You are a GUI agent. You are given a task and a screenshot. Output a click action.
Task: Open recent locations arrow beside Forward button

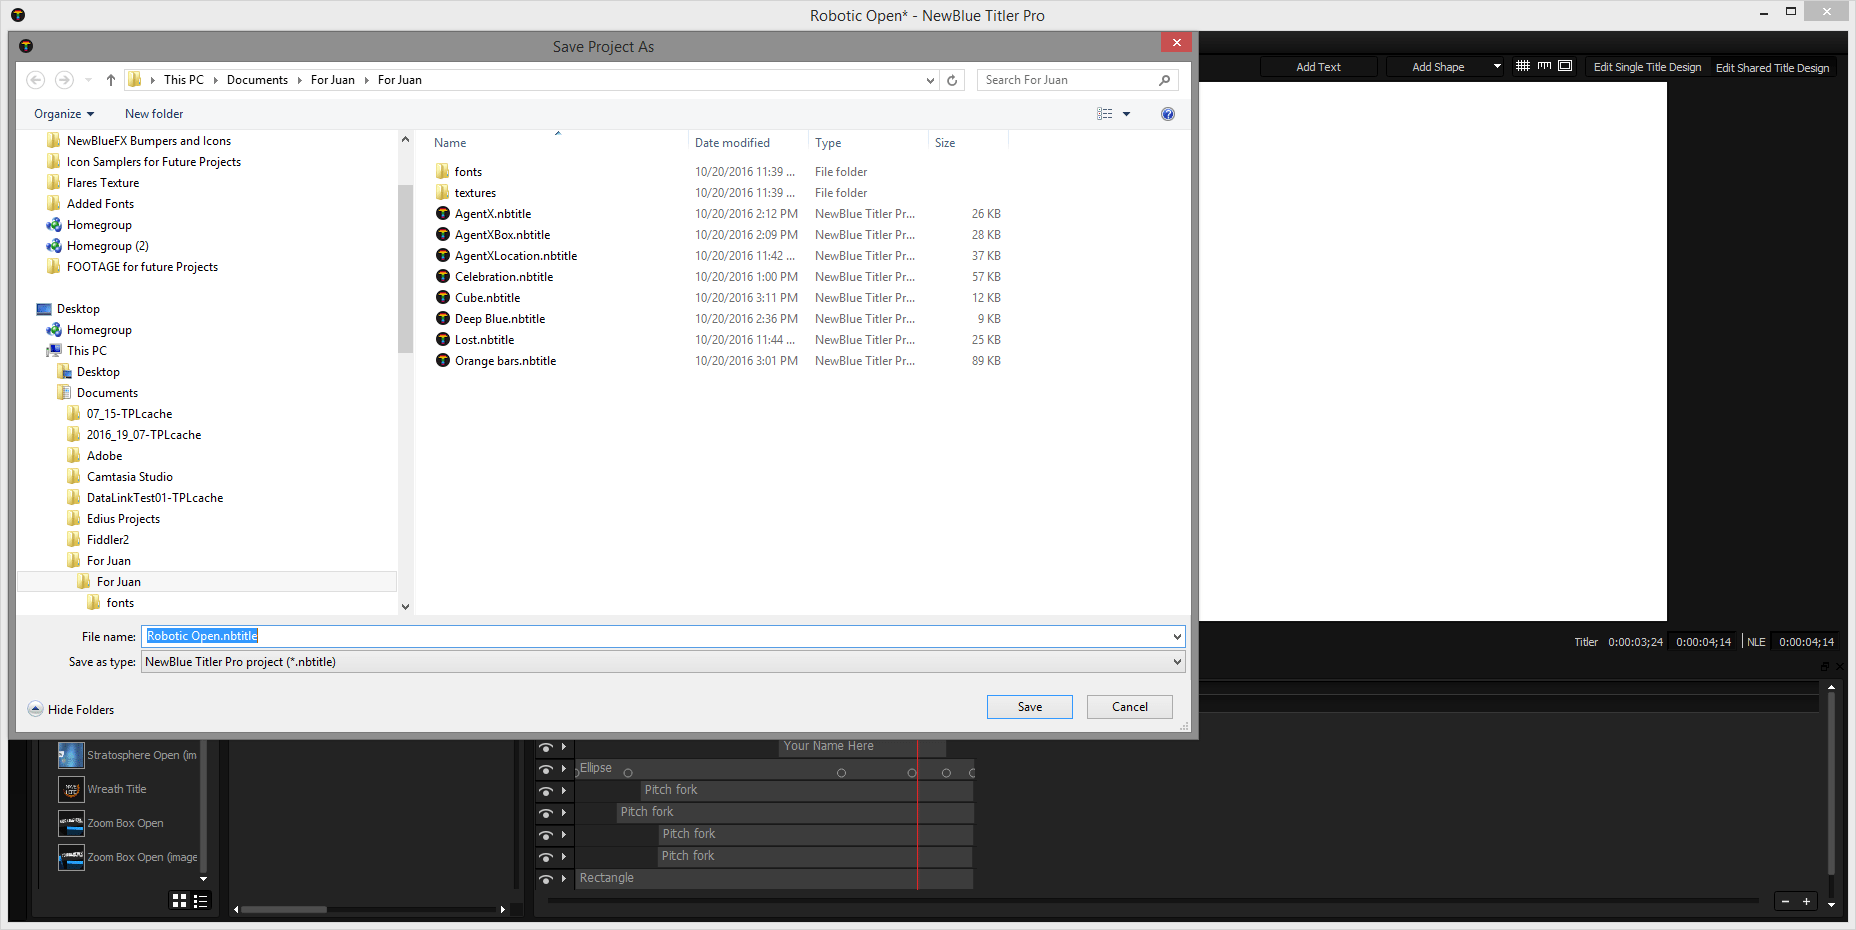pos(88,80)
